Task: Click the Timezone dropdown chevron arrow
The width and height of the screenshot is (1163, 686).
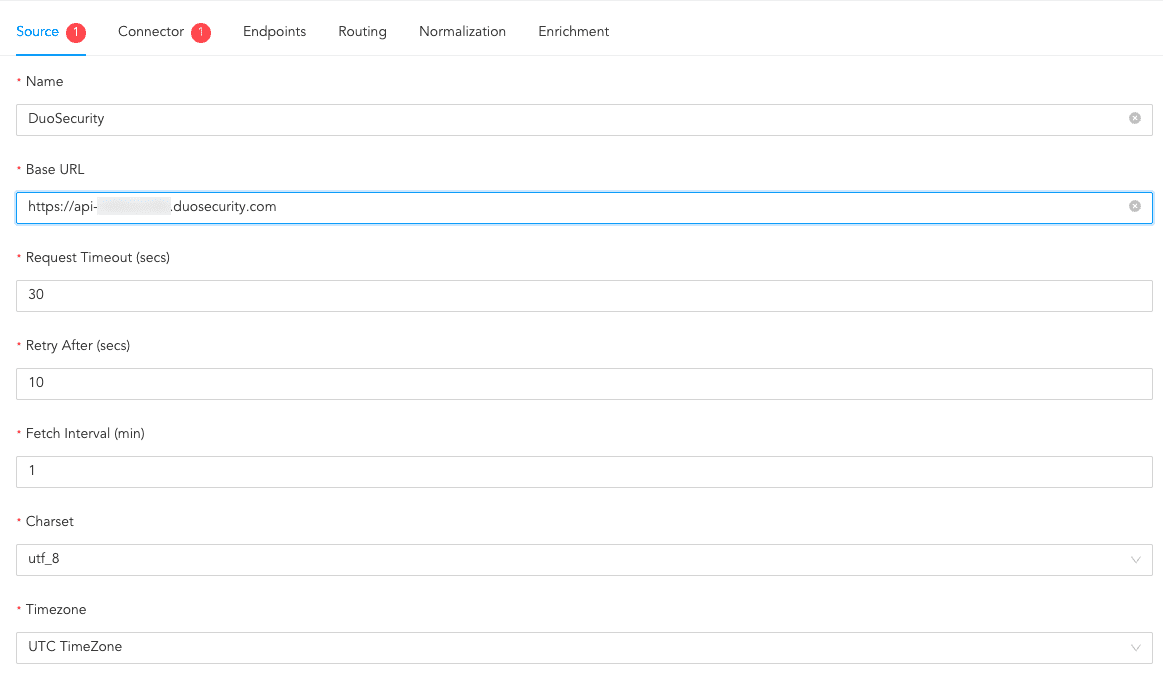Action: click(1135, 648)
